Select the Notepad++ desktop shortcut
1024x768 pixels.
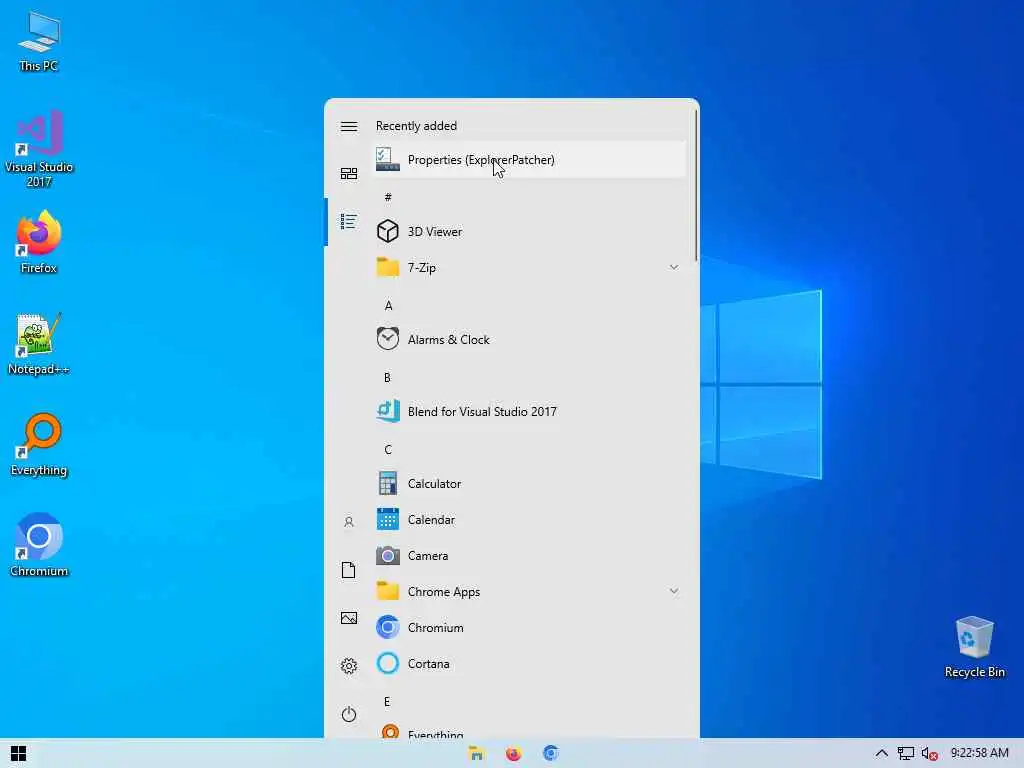tap(39, 344)
